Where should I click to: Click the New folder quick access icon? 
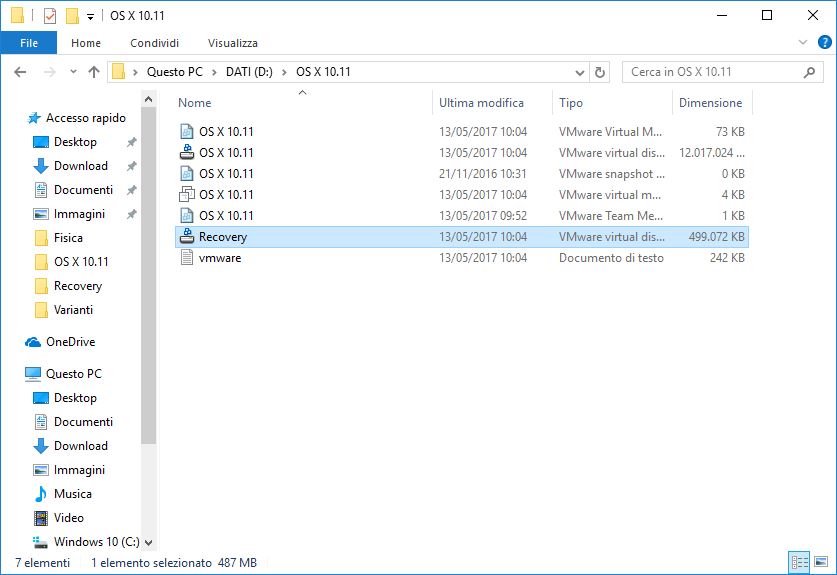(x=72, y=15)
